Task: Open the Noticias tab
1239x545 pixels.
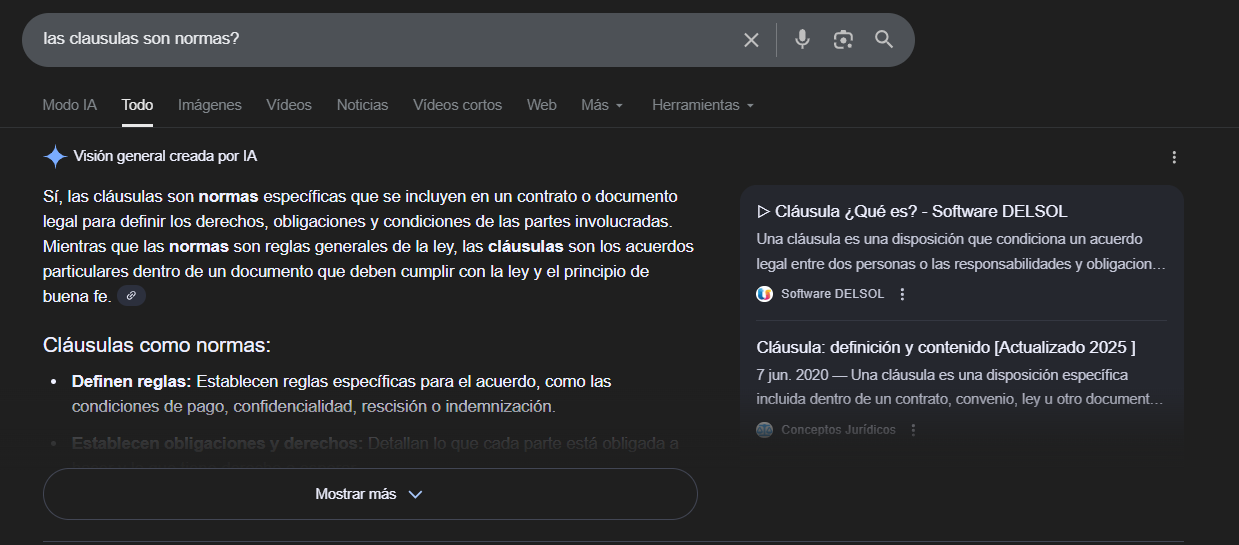Action: (362, 105)
